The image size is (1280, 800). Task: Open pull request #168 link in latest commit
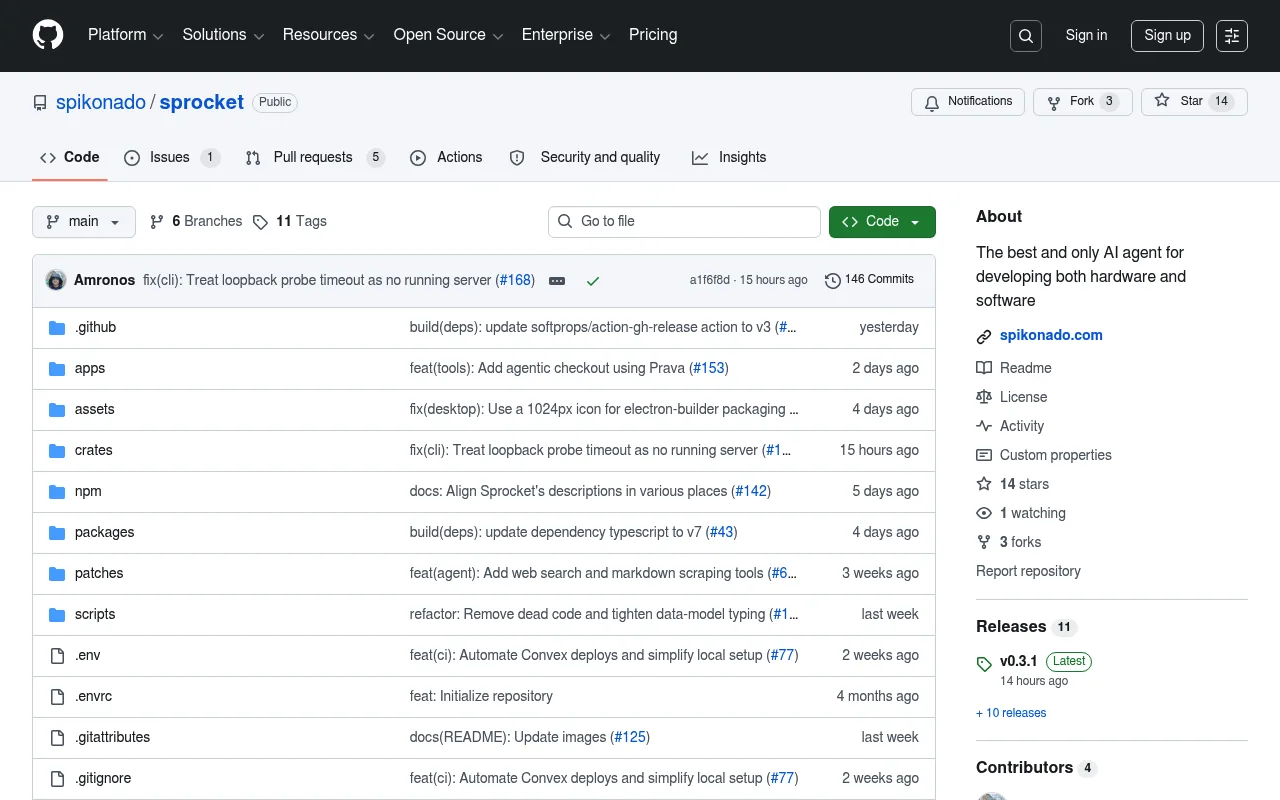coord(515,281)
